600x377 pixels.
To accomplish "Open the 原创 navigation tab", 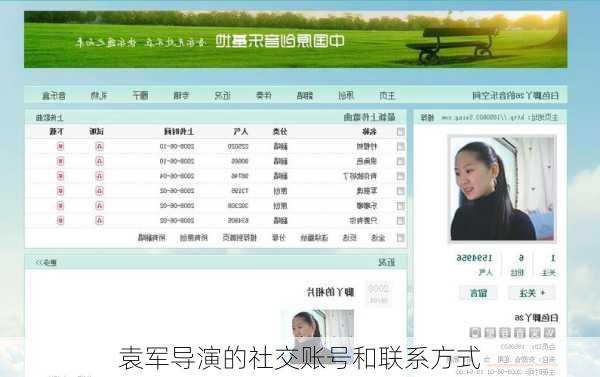I will [346, 95].
